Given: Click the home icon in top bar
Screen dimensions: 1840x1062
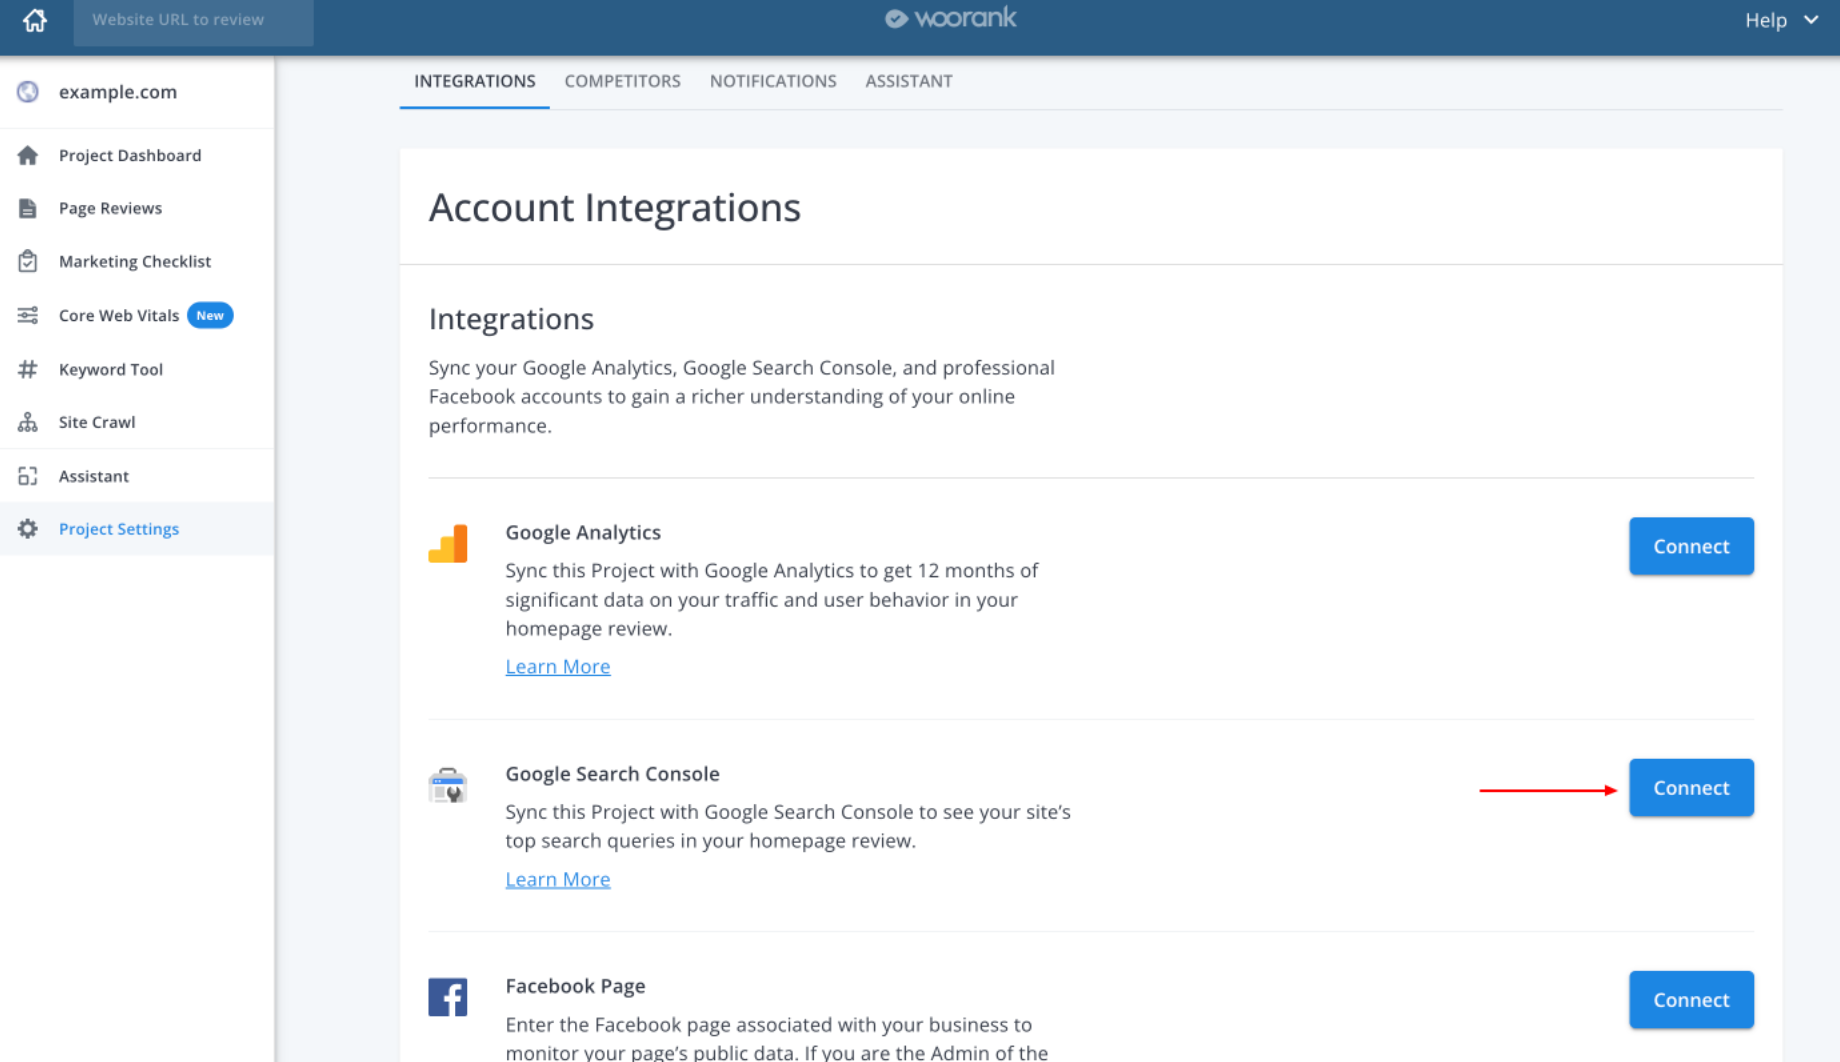Looking at the screenshot, I should (x=35, y=20).
